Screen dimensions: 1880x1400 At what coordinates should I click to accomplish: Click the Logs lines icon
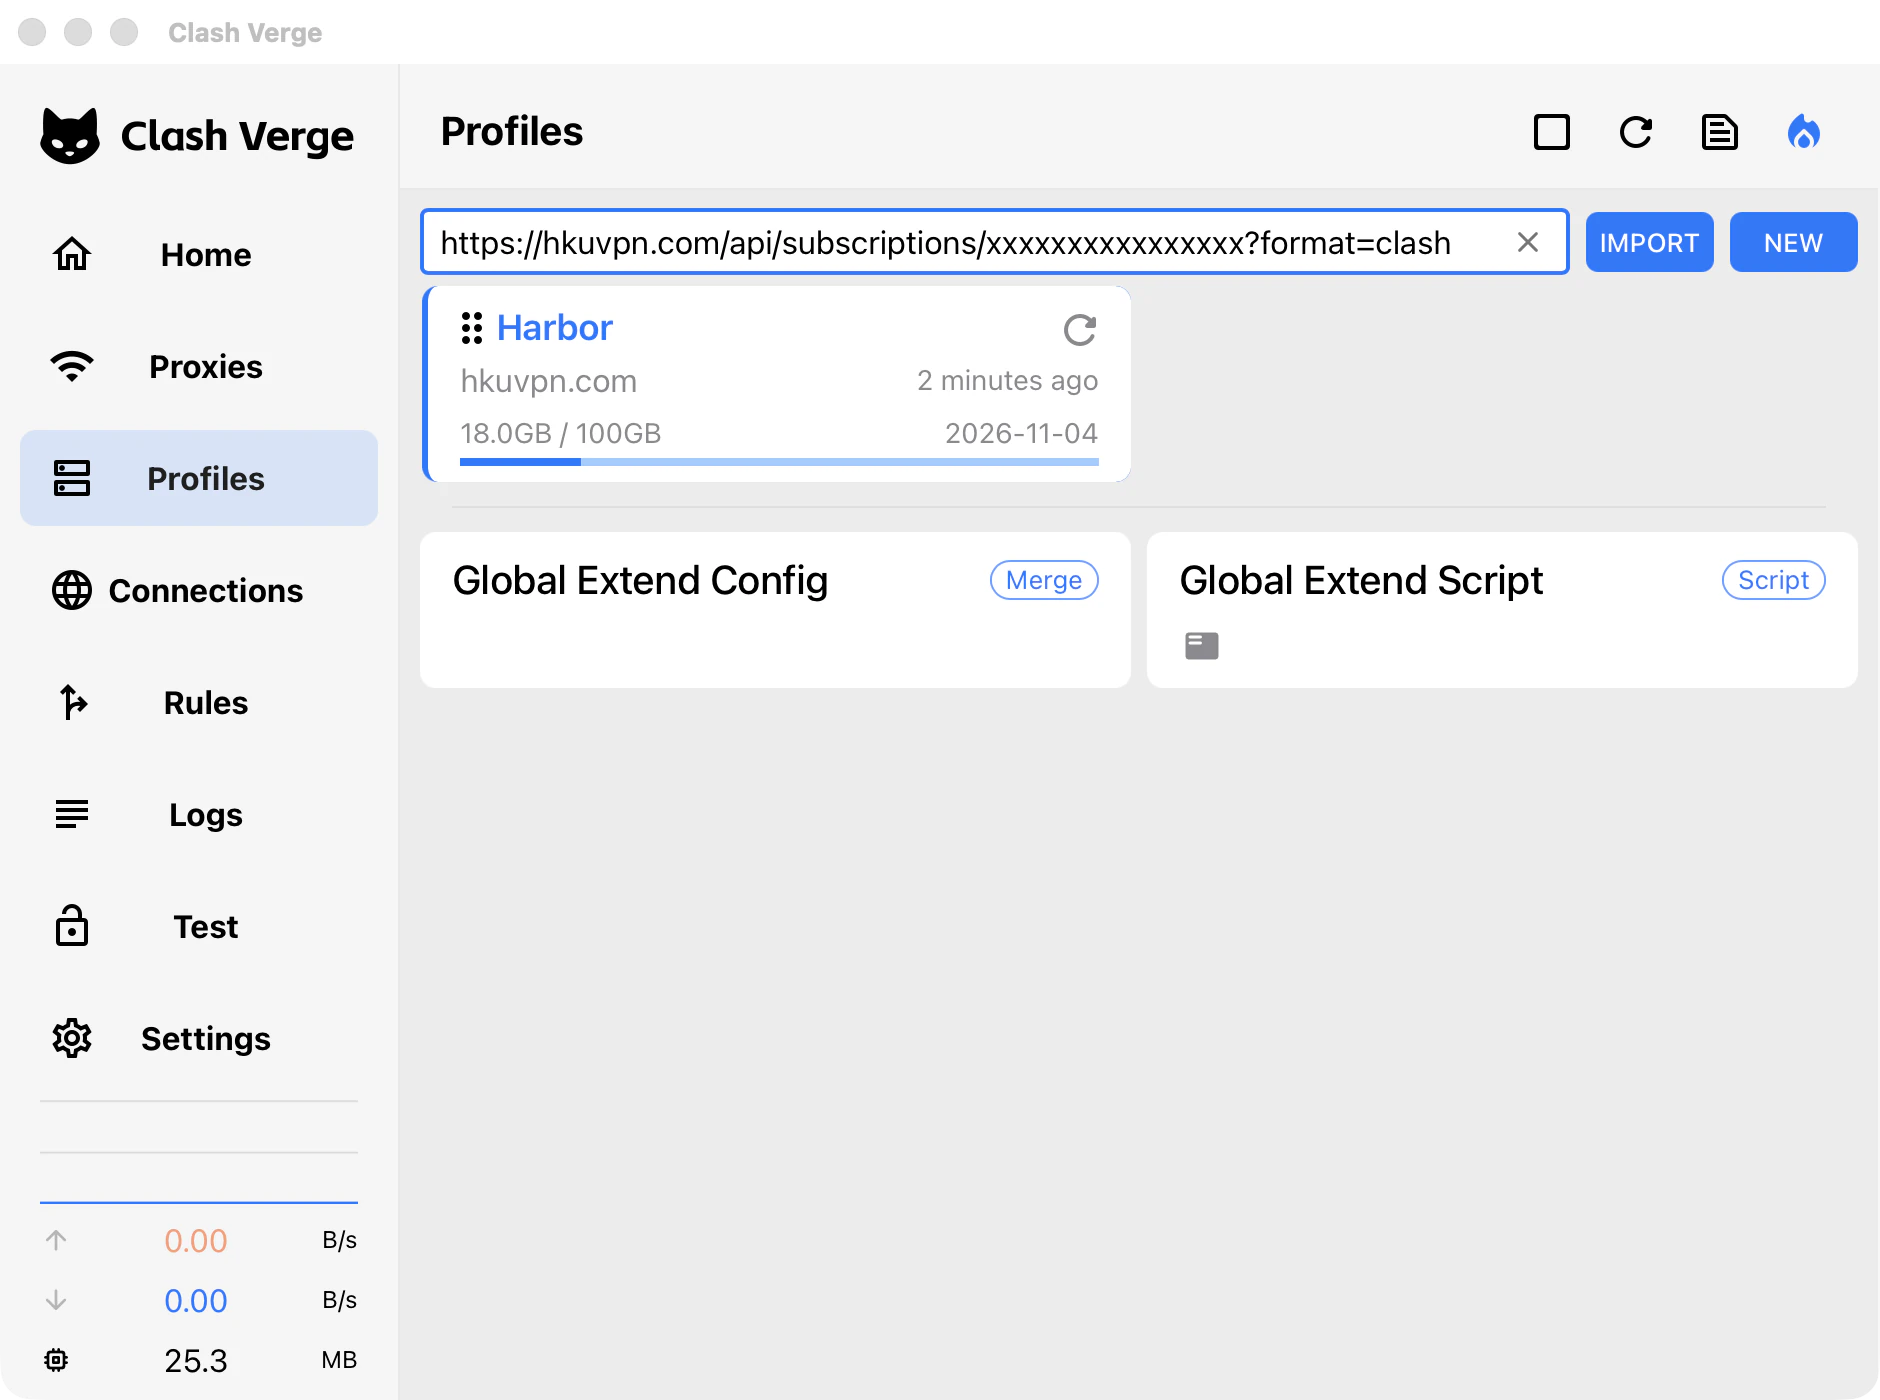click(72, 815)
